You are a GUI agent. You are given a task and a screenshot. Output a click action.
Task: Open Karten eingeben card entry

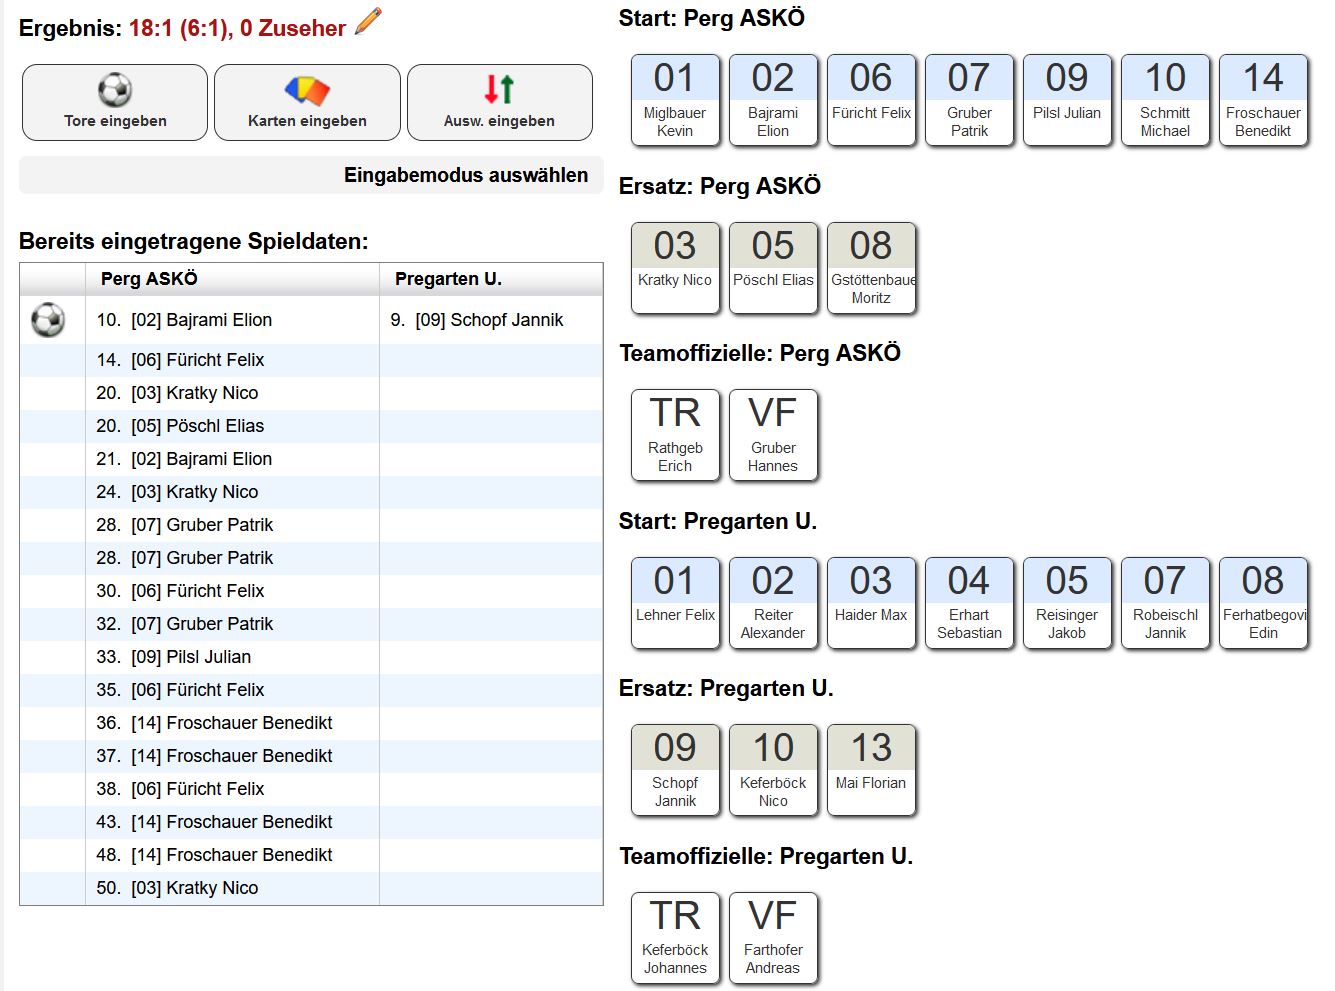[307, 102]
